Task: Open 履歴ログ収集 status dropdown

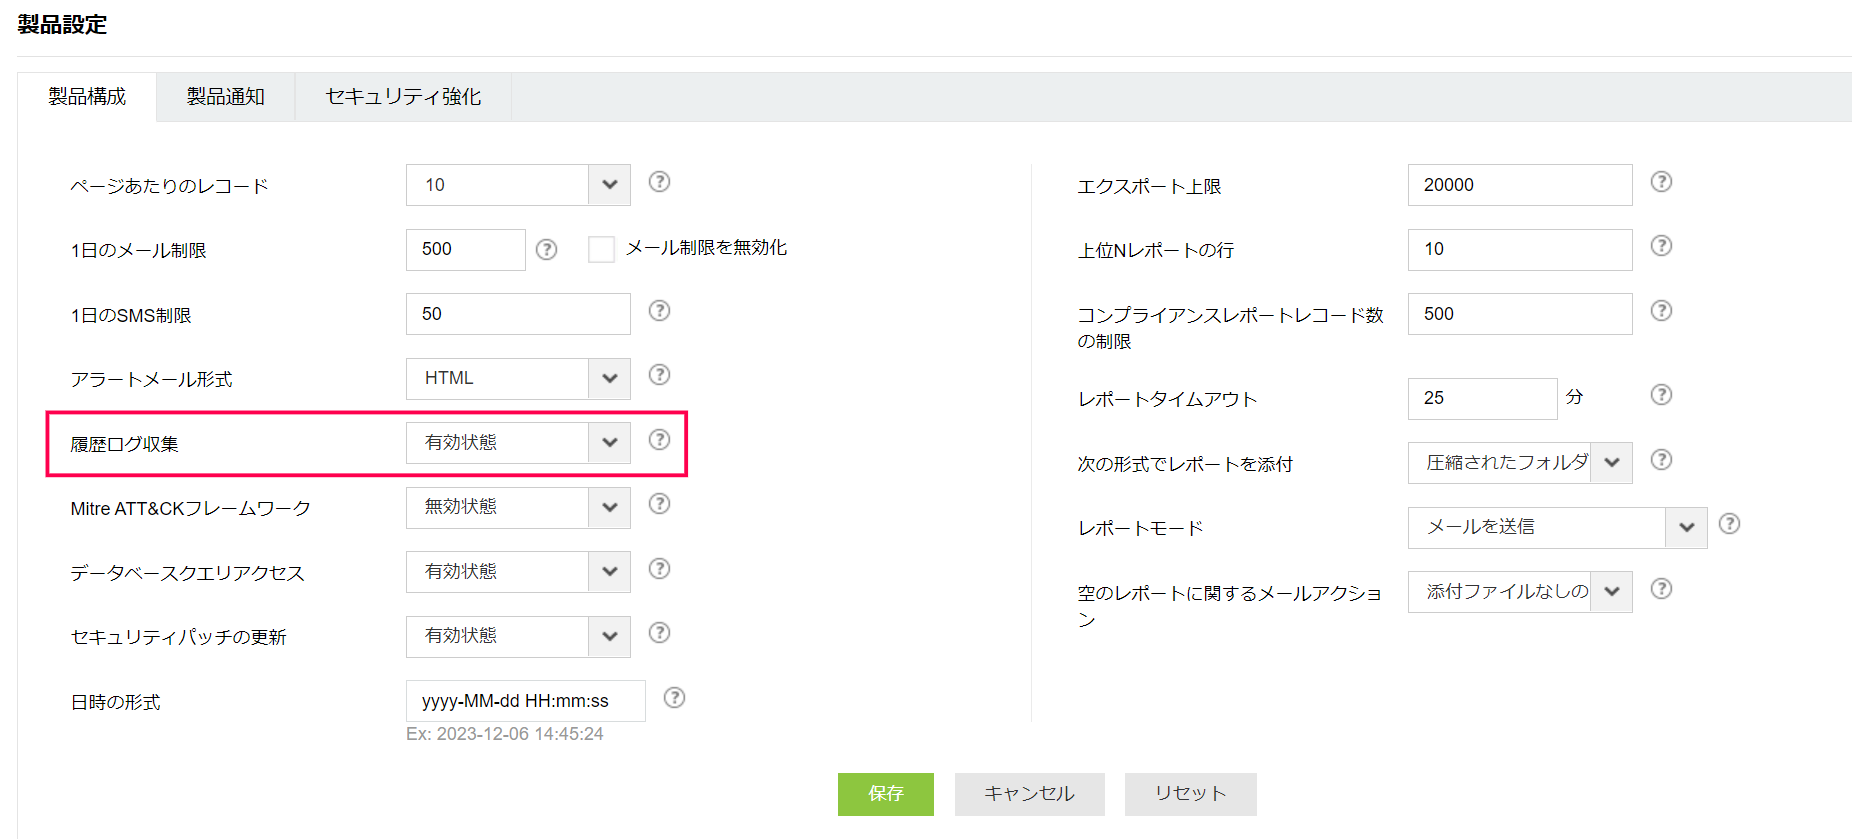Action: [518, 443]
